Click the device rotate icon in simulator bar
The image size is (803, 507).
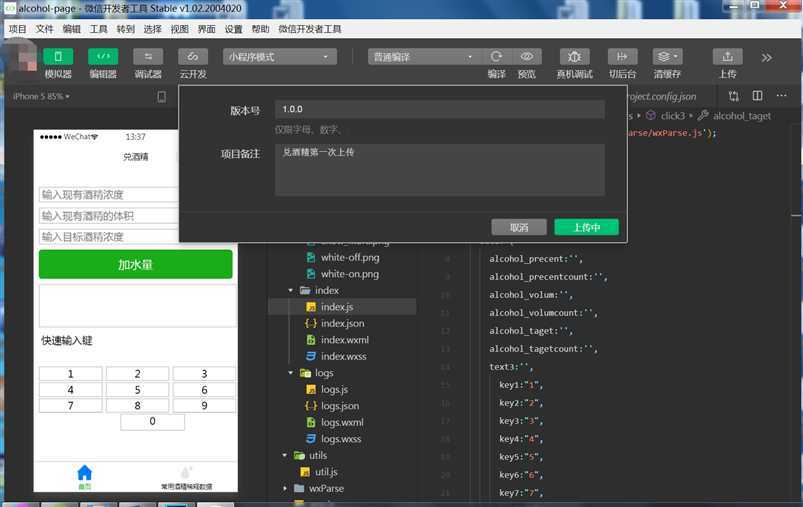click(x=161, y=97)
